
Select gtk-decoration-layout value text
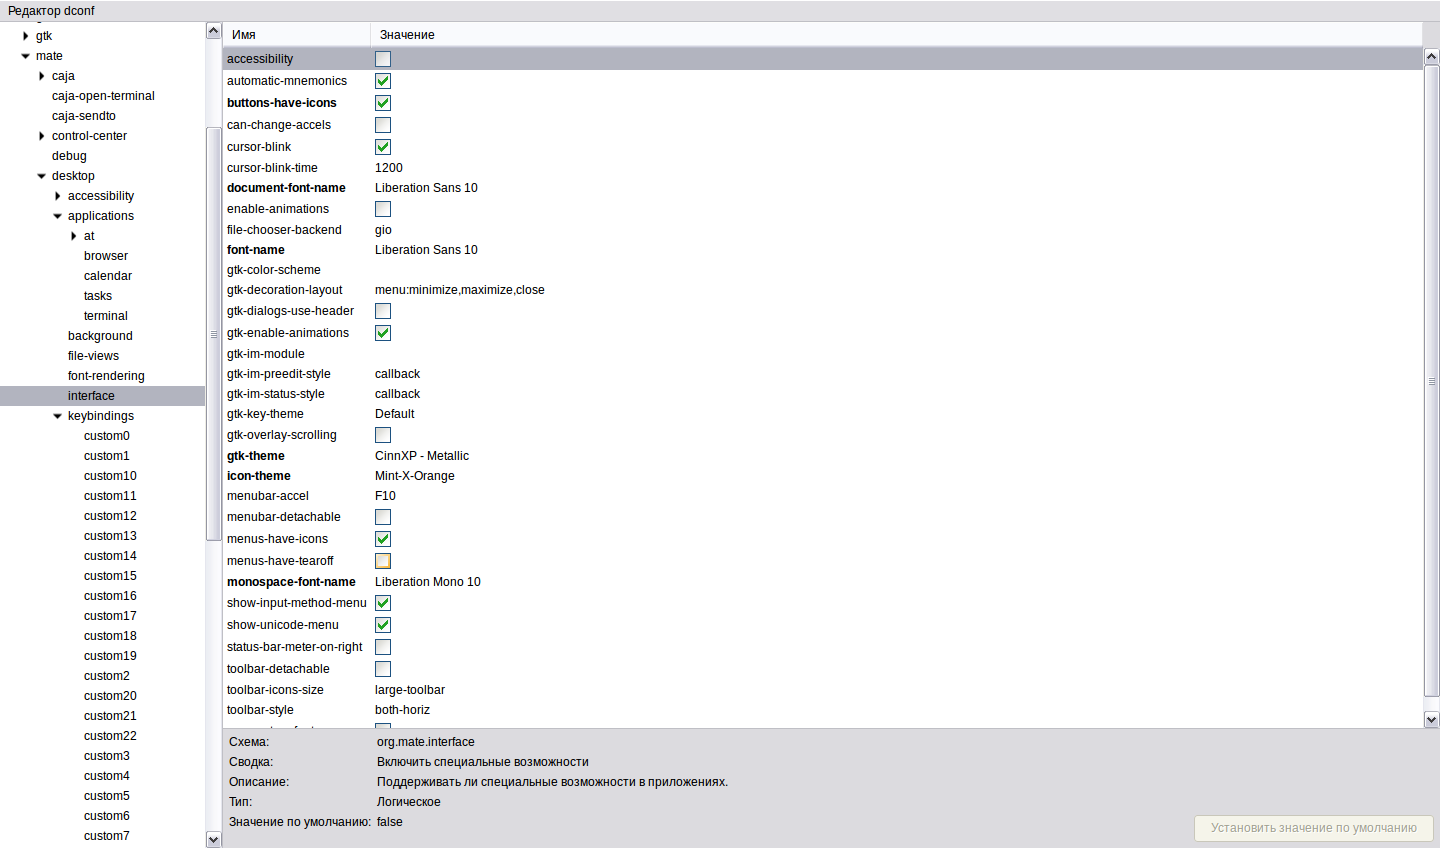[x=460, y=290]
